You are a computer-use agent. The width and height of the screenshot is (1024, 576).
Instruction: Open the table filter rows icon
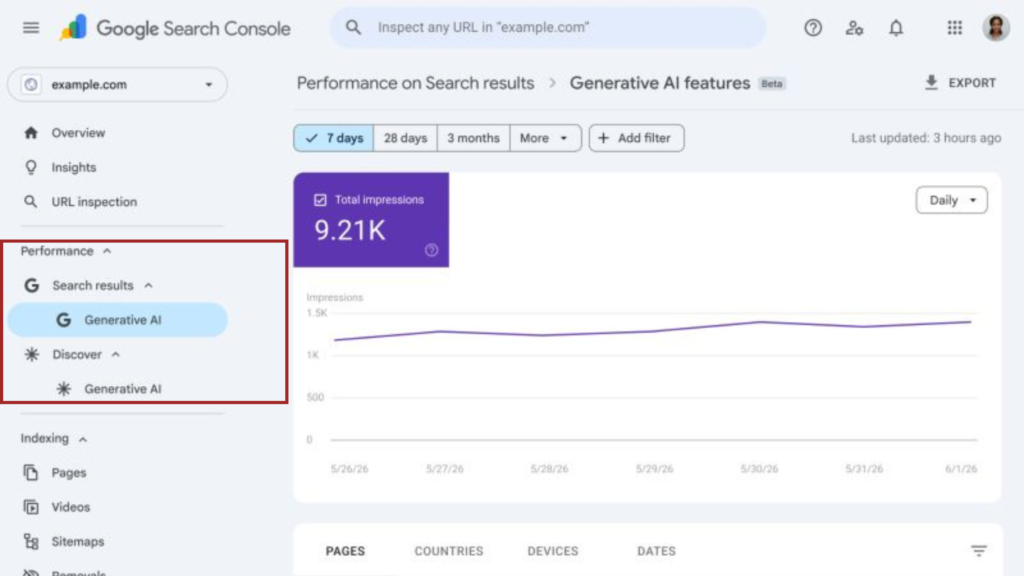(x=978, y=551)
